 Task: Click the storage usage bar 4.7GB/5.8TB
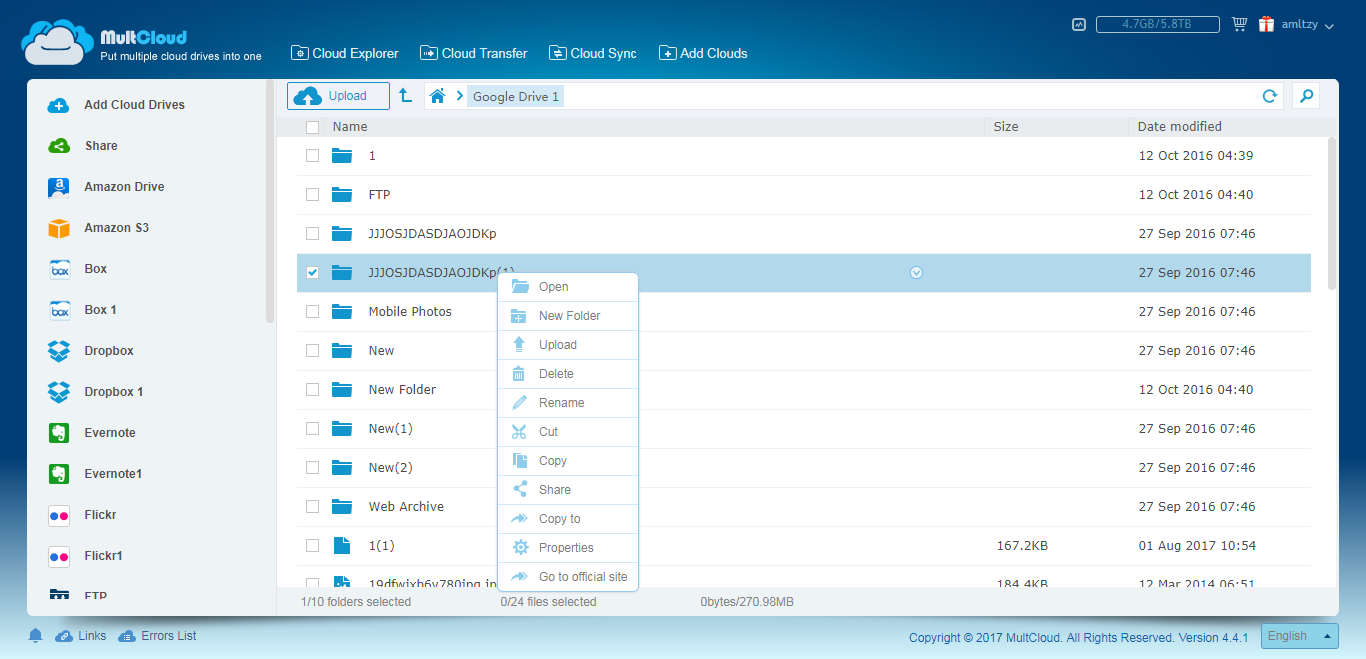coord(1157,25)
